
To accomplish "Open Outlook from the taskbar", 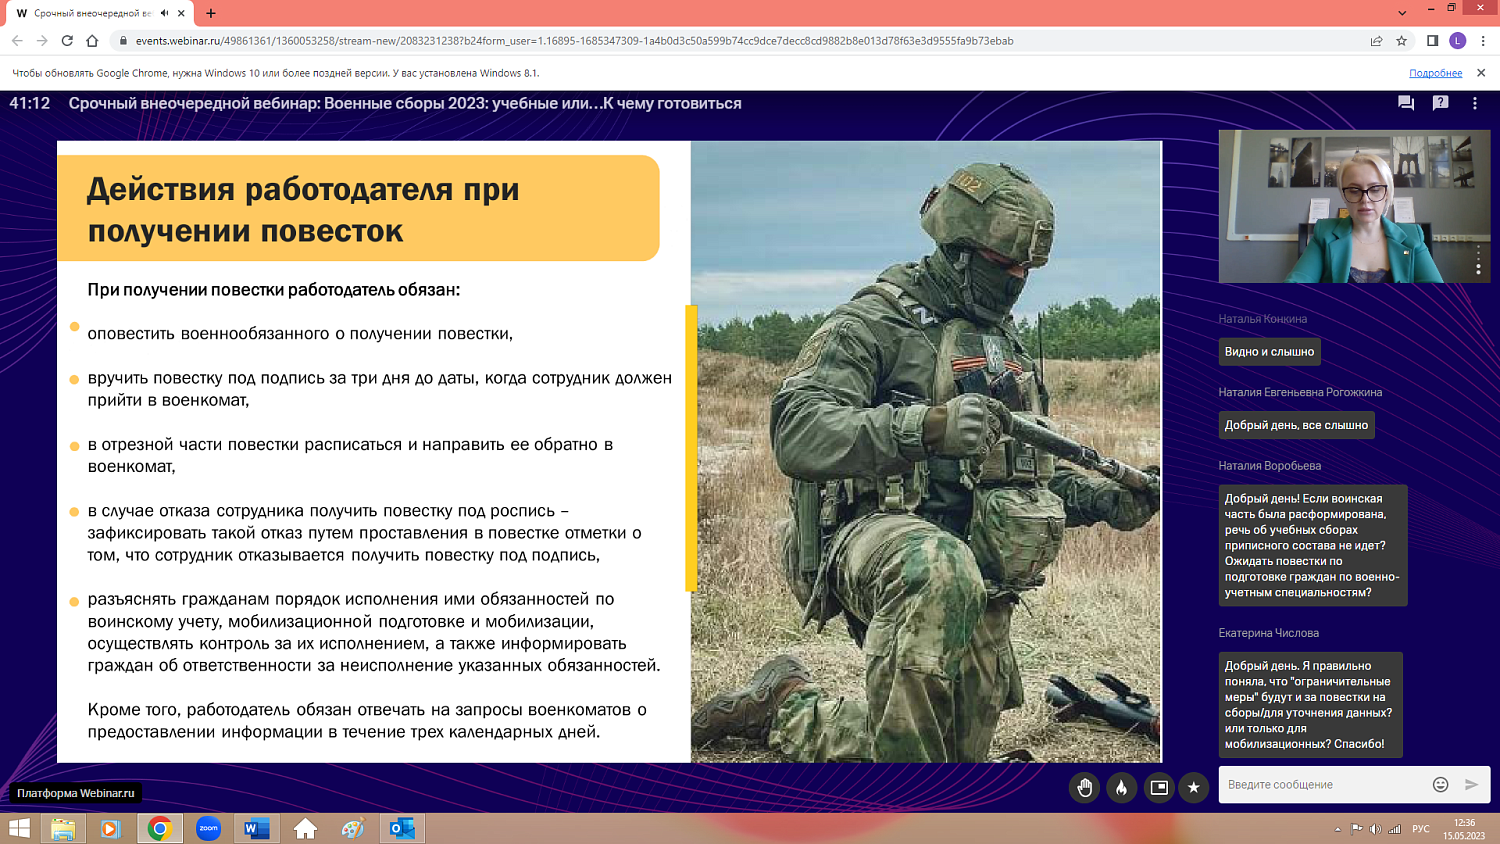I will (x=402, y=828).
